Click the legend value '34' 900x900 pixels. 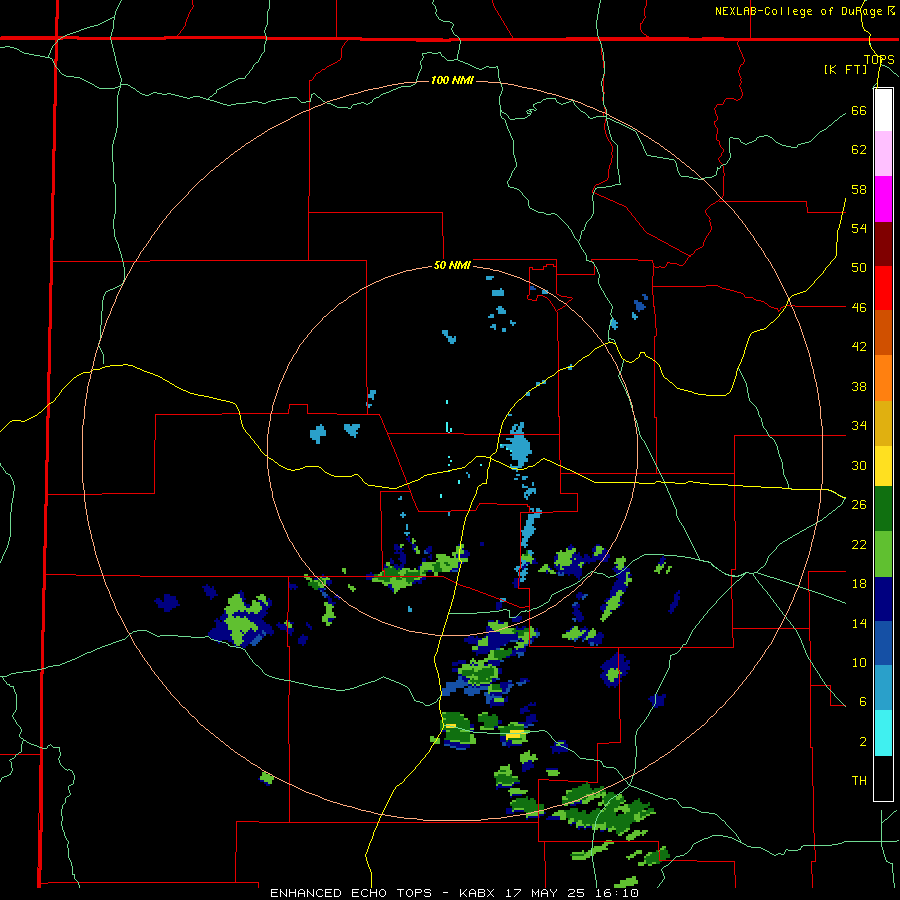pyautogui.click(x=859, y=425)
